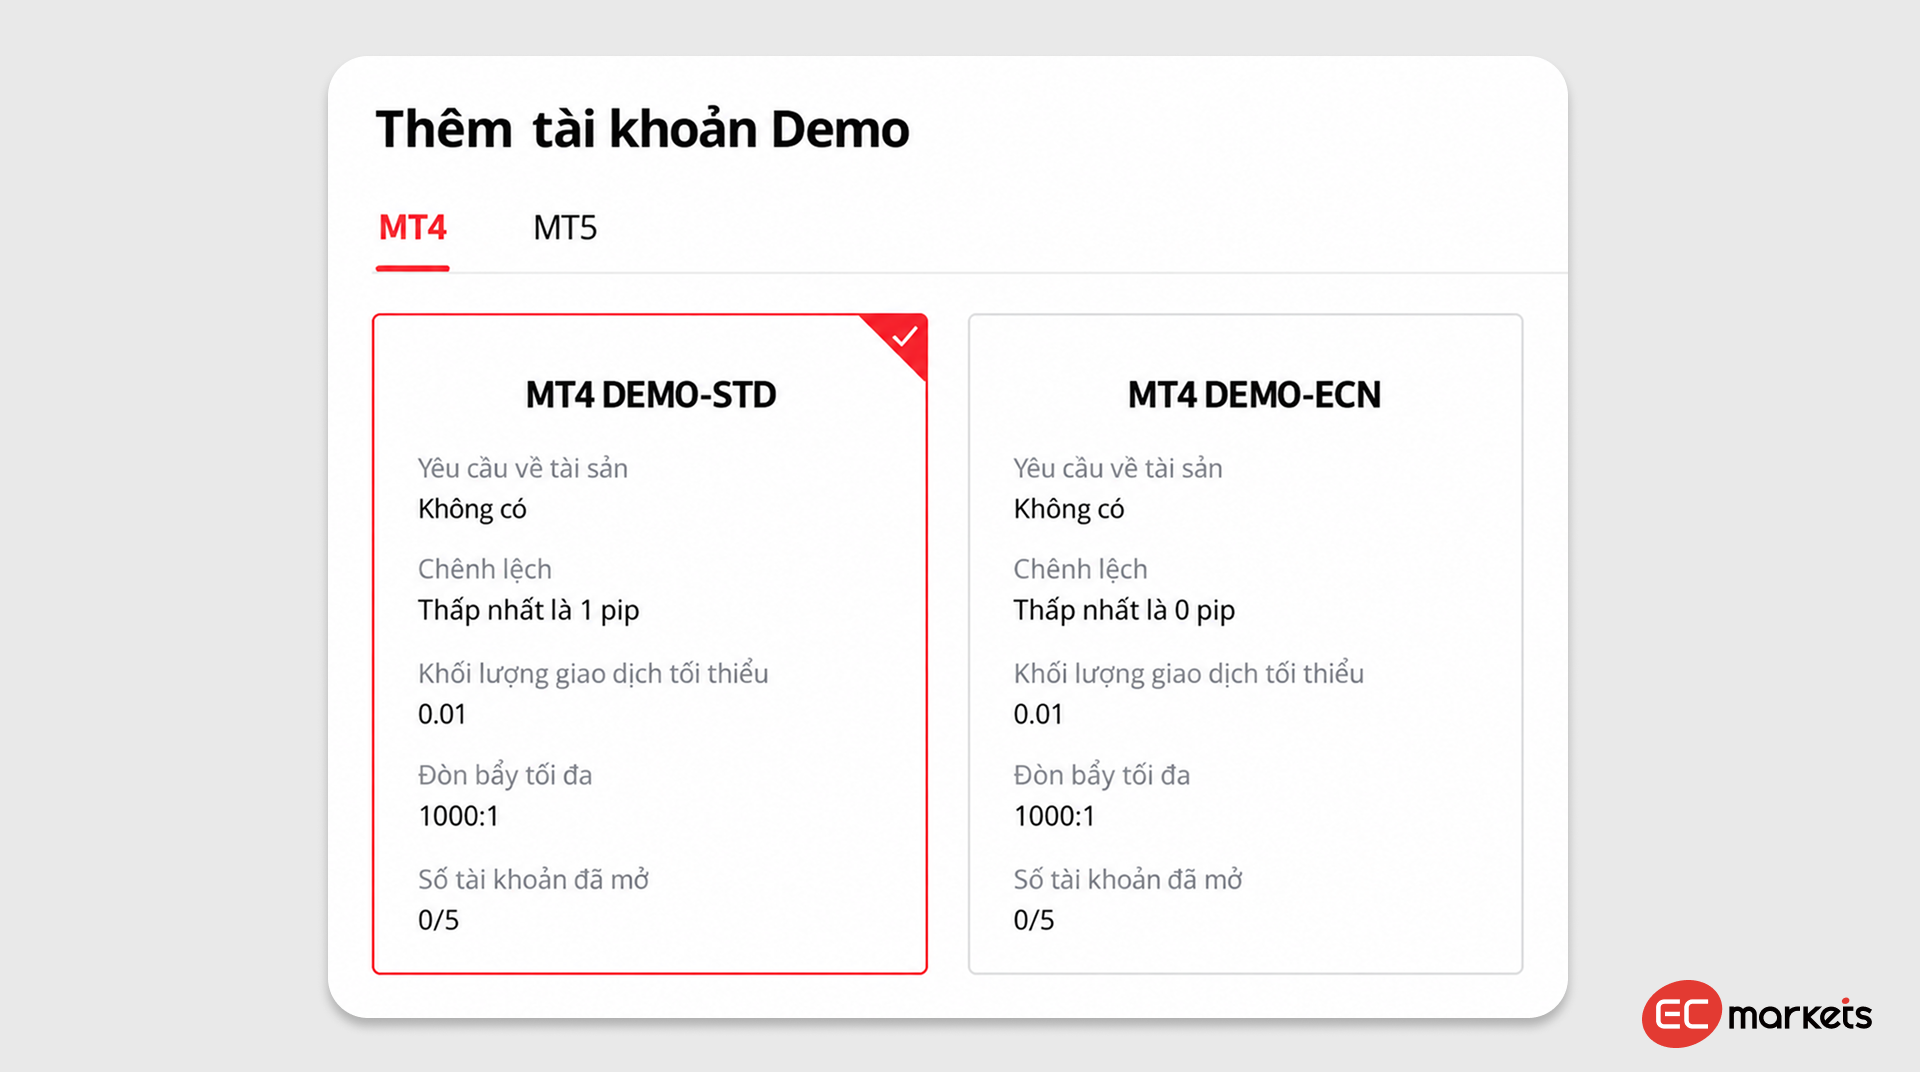This screenshot has height=1072, width=1920.
Task: Switch to the MT4 tab
Action: pyautogui.click(x=412, y=228)
